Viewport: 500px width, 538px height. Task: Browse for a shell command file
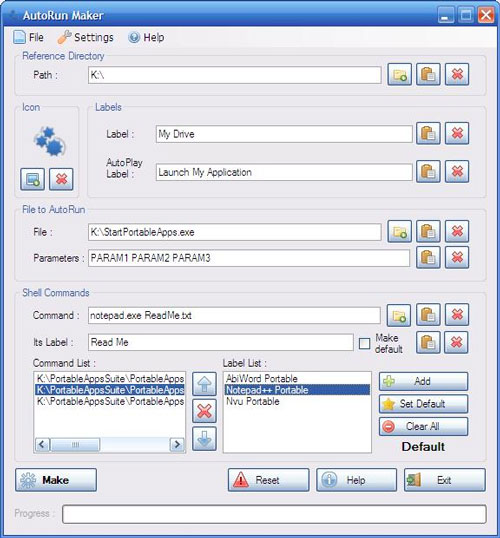tap(399, 315)
